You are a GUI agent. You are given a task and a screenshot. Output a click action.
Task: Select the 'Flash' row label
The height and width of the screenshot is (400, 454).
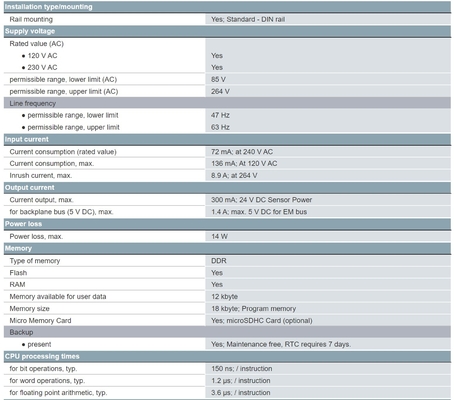[18, 273]
